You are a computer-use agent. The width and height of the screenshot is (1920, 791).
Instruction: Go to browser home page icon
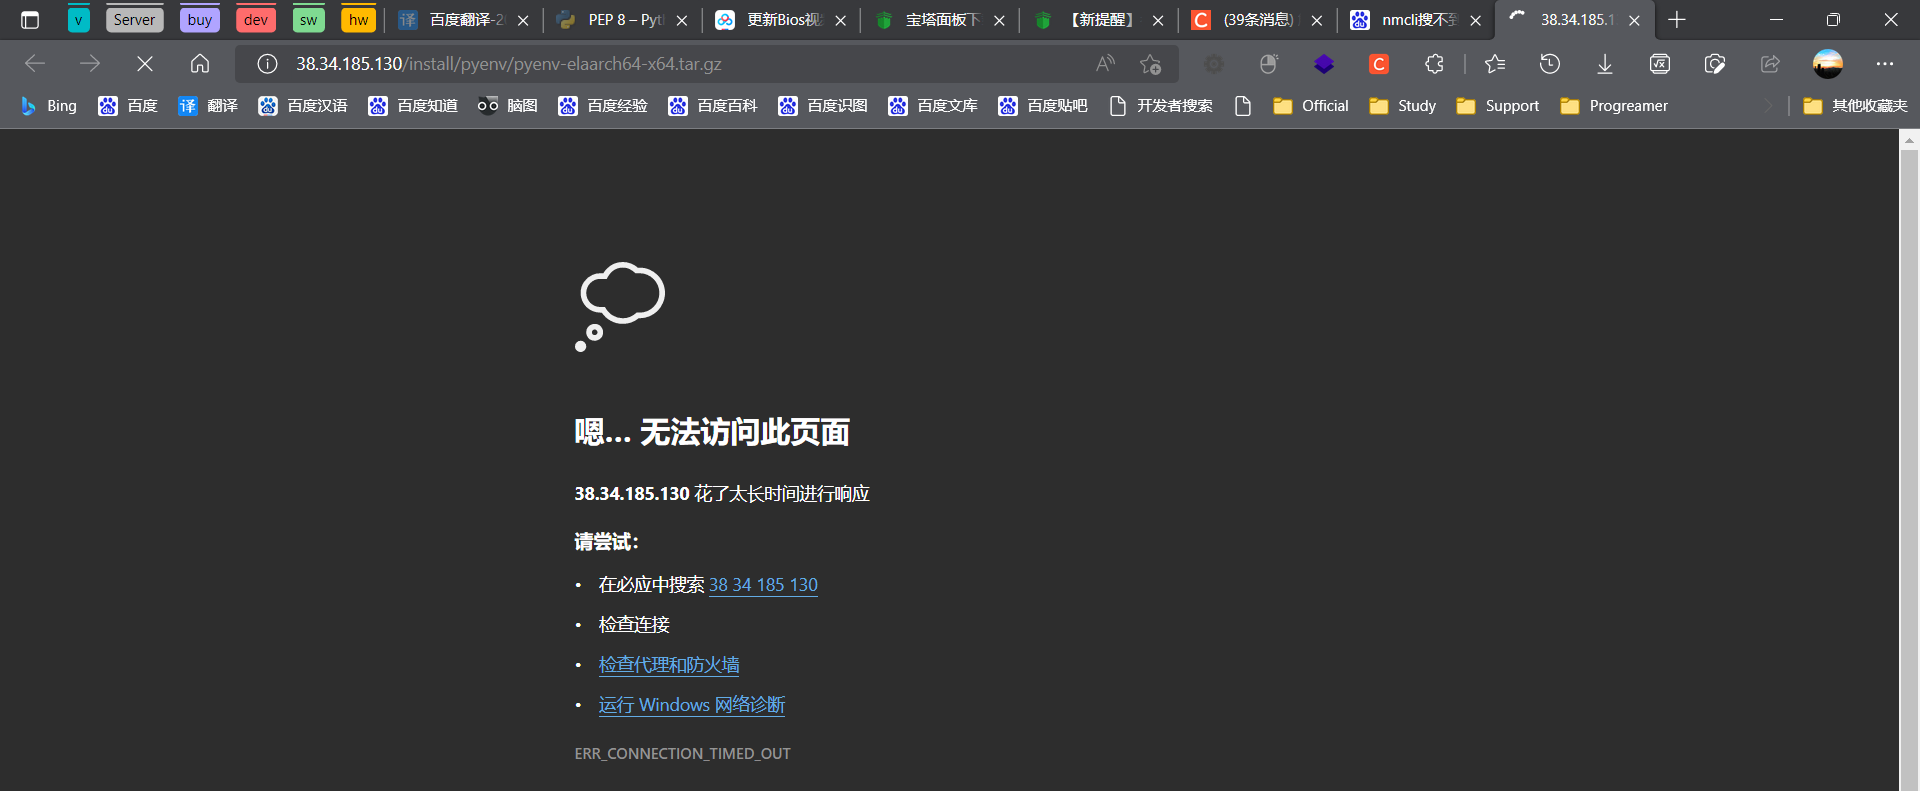[200, 64]
